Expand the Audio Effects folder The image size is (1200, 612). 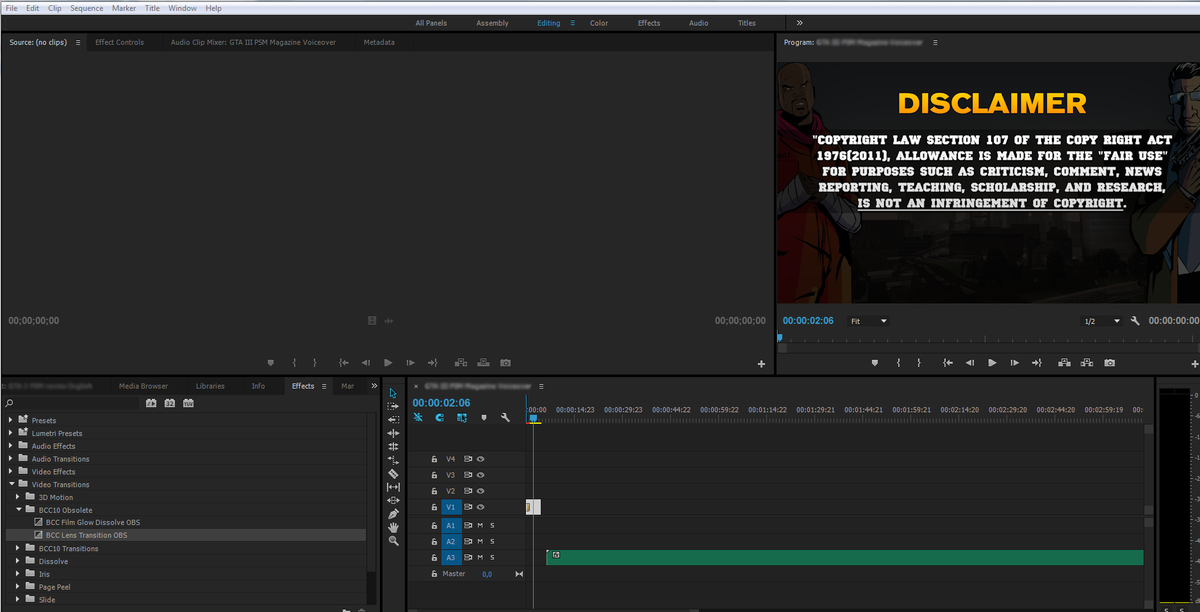click(x=11, y=446)
